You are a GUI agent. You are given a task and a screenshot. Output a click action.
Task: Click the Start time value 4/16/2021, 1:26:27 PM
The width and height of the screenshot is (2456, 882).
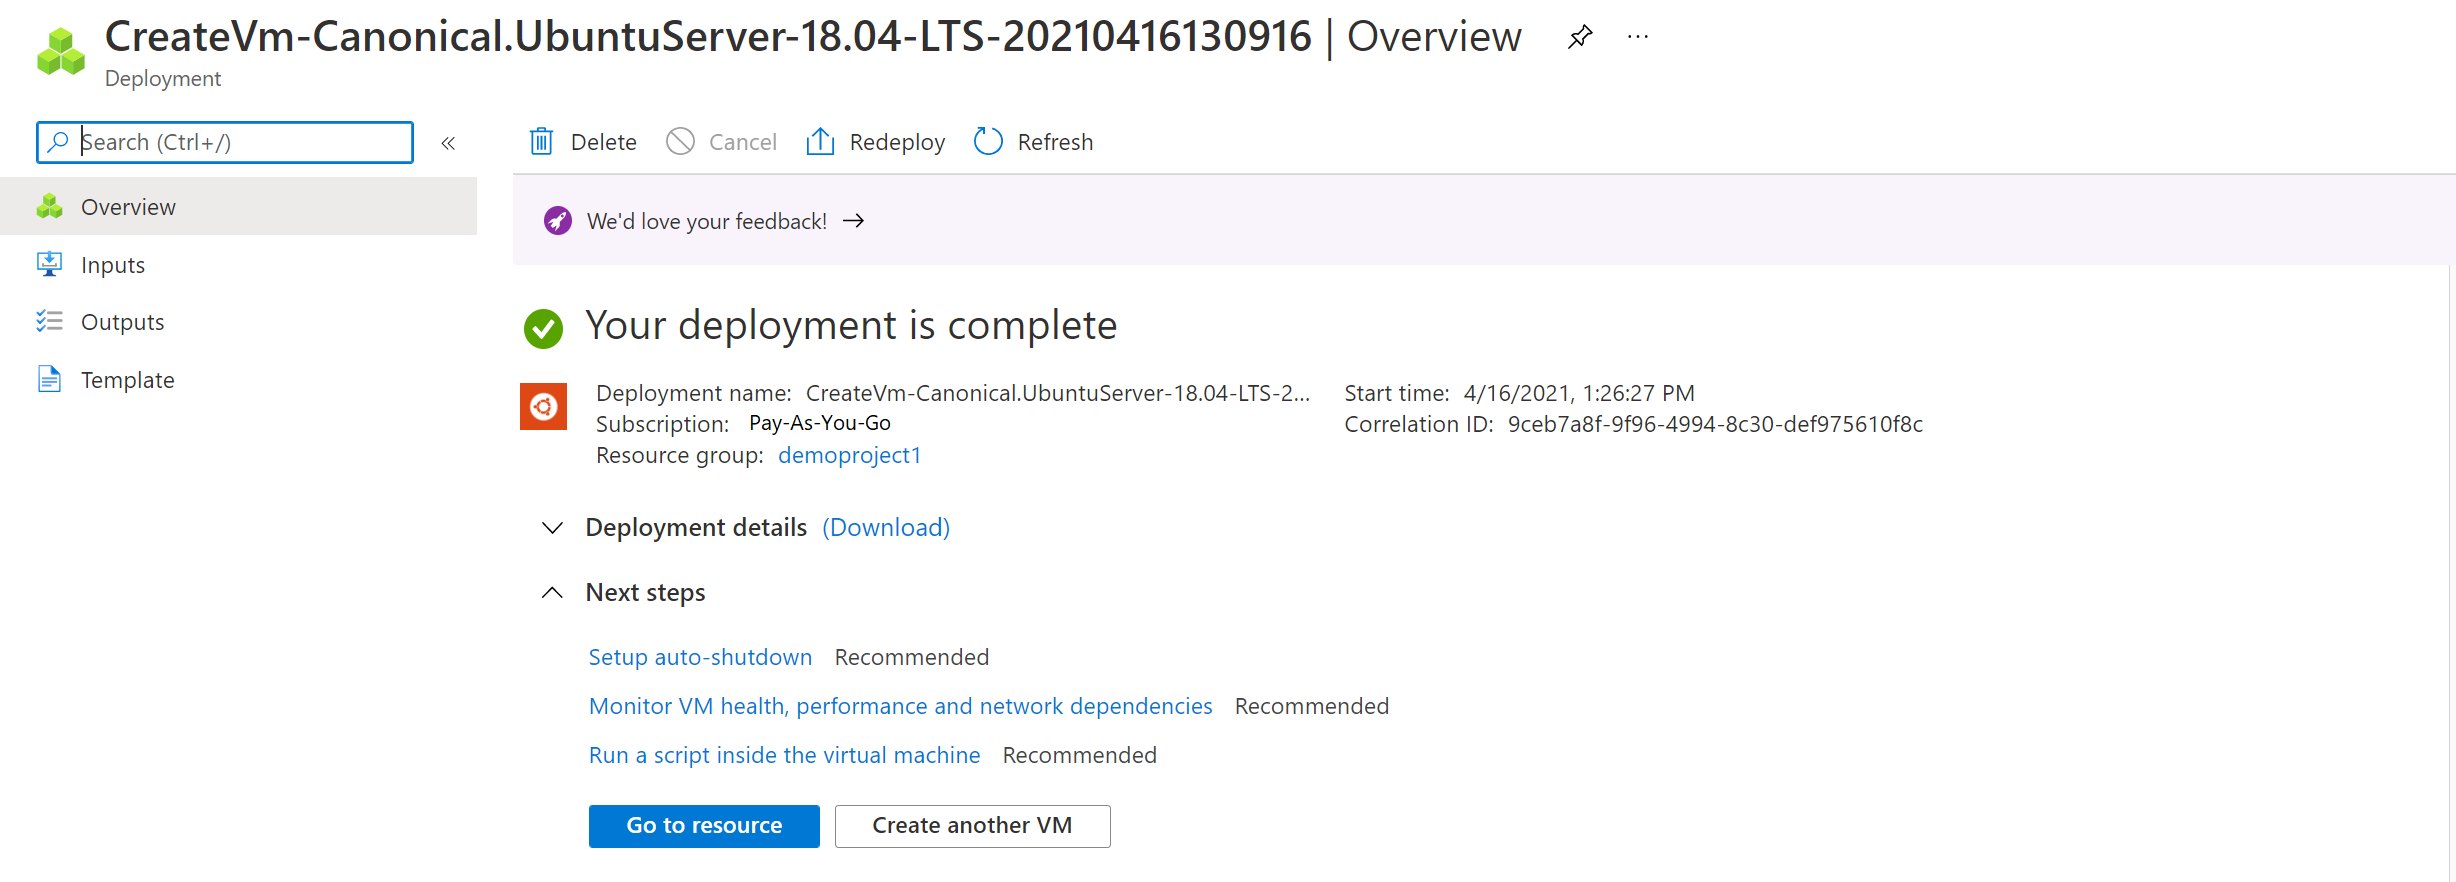(x=1579, y=393)
